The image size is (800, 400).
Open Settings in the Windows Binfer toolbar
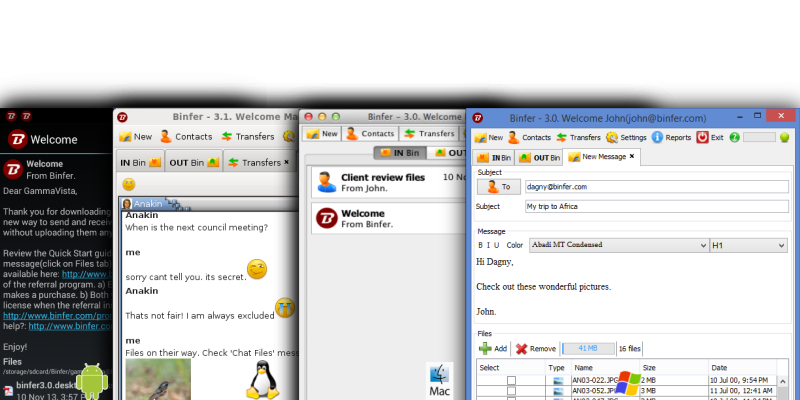pos(626,137)
